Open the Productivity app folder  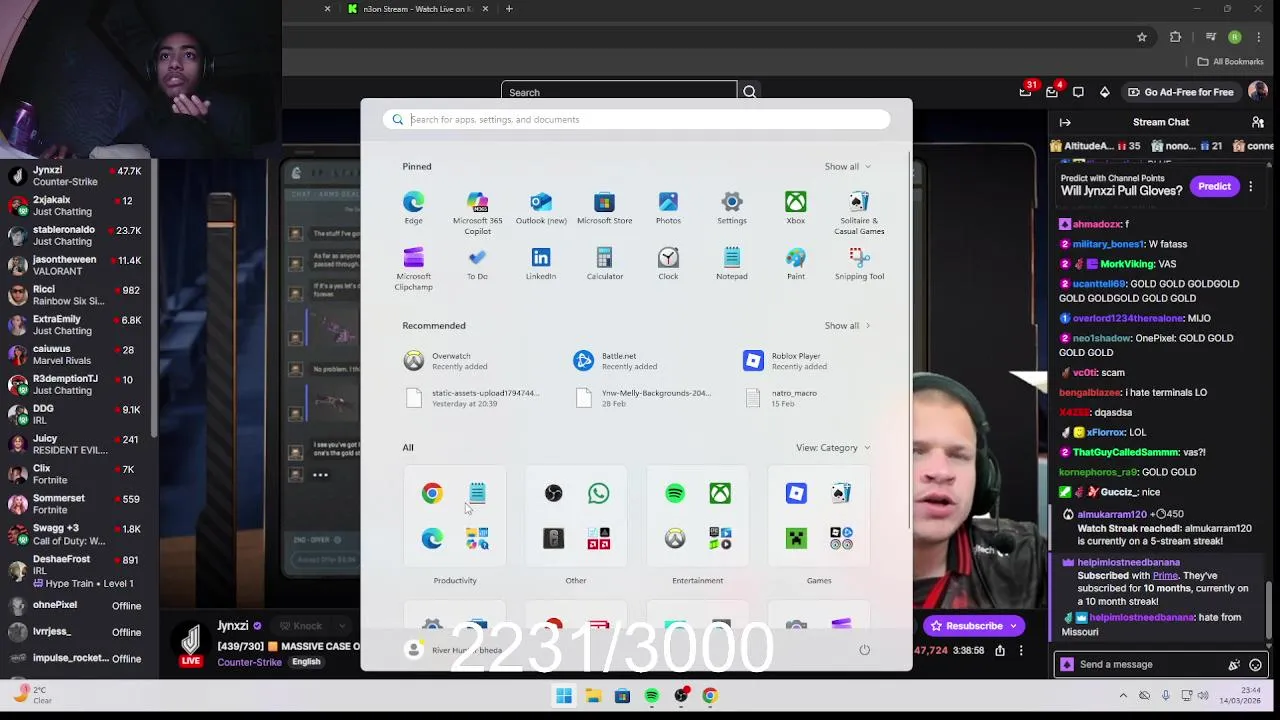tap(455, 516)
